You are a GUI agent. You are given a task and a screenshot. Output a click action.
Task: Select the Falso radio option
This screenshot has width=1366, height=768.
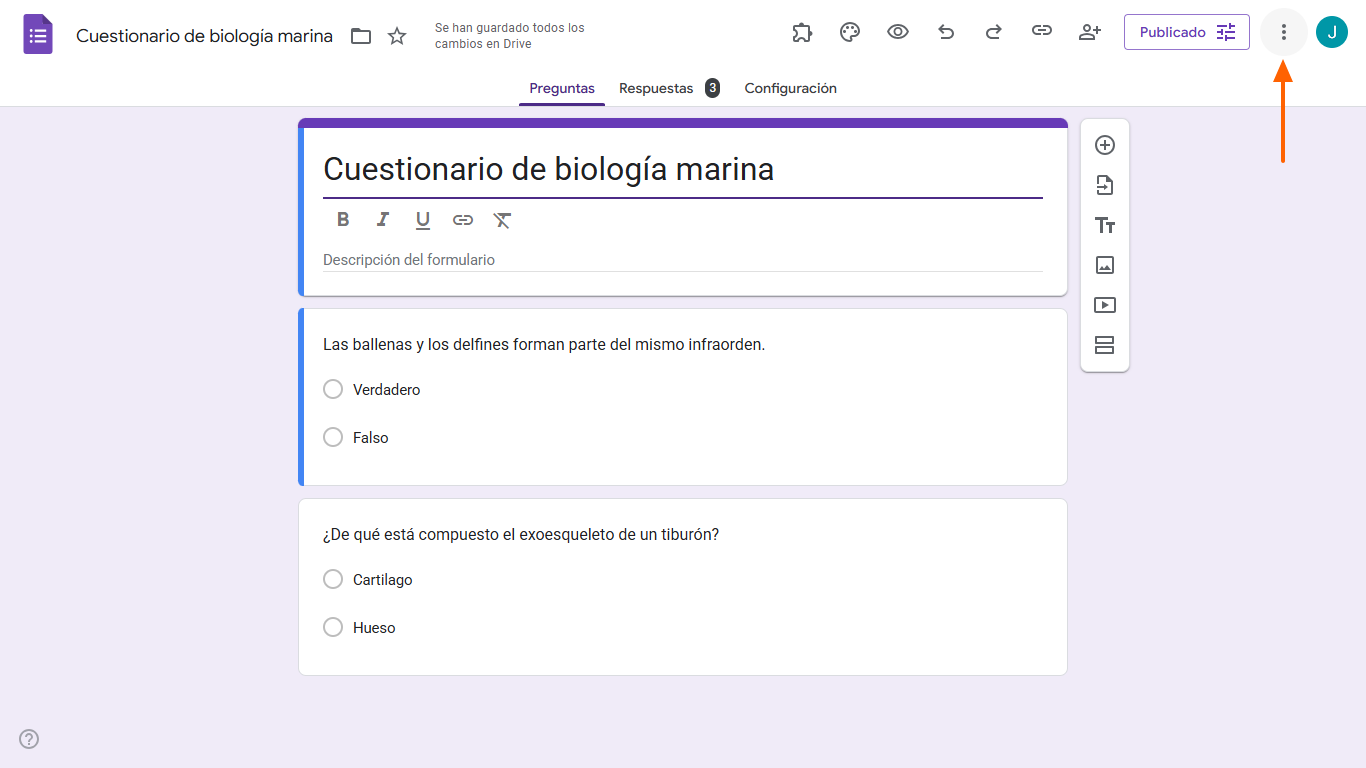(x=333, y=437)
